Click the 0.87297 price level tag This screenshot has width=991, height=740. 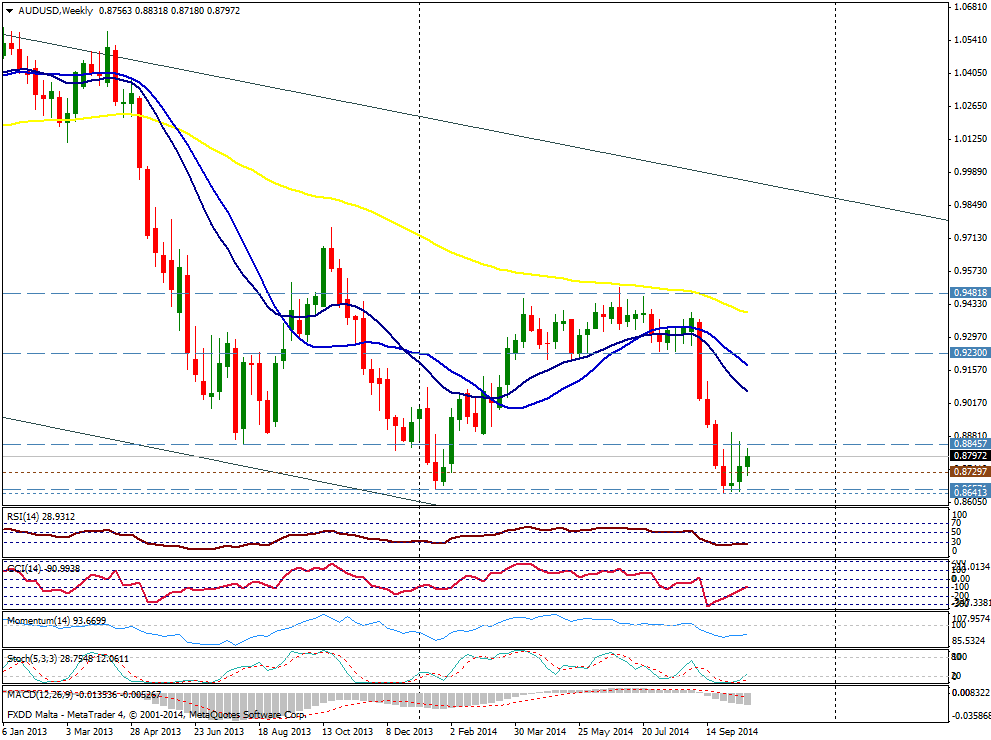pyautogui.click(x=968, y=471)
